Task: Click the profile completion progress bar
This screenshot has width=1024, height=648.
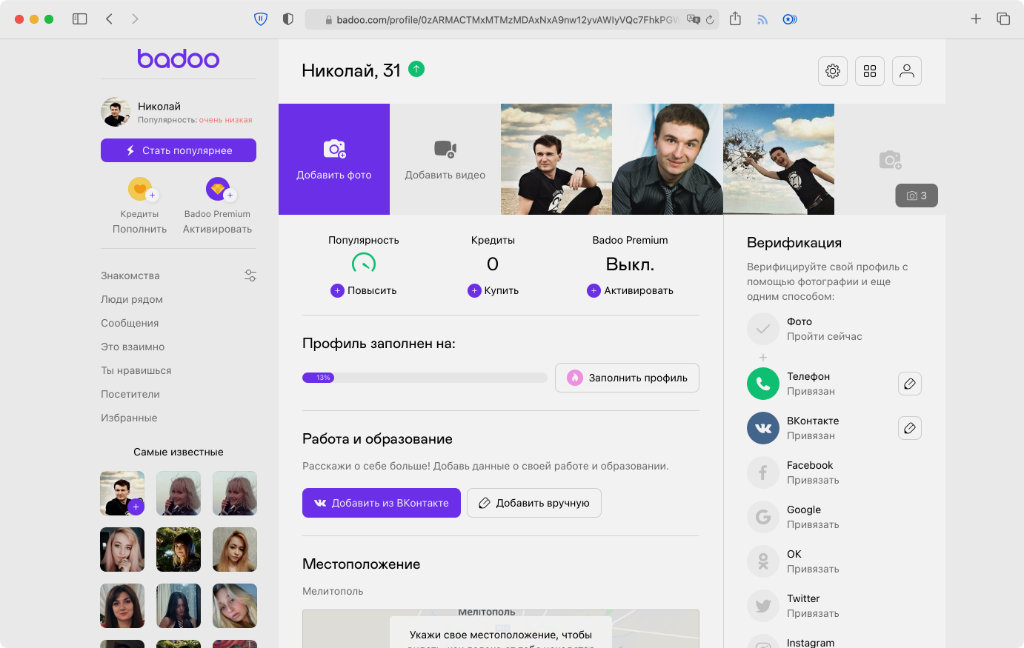Action: [424, 378]
